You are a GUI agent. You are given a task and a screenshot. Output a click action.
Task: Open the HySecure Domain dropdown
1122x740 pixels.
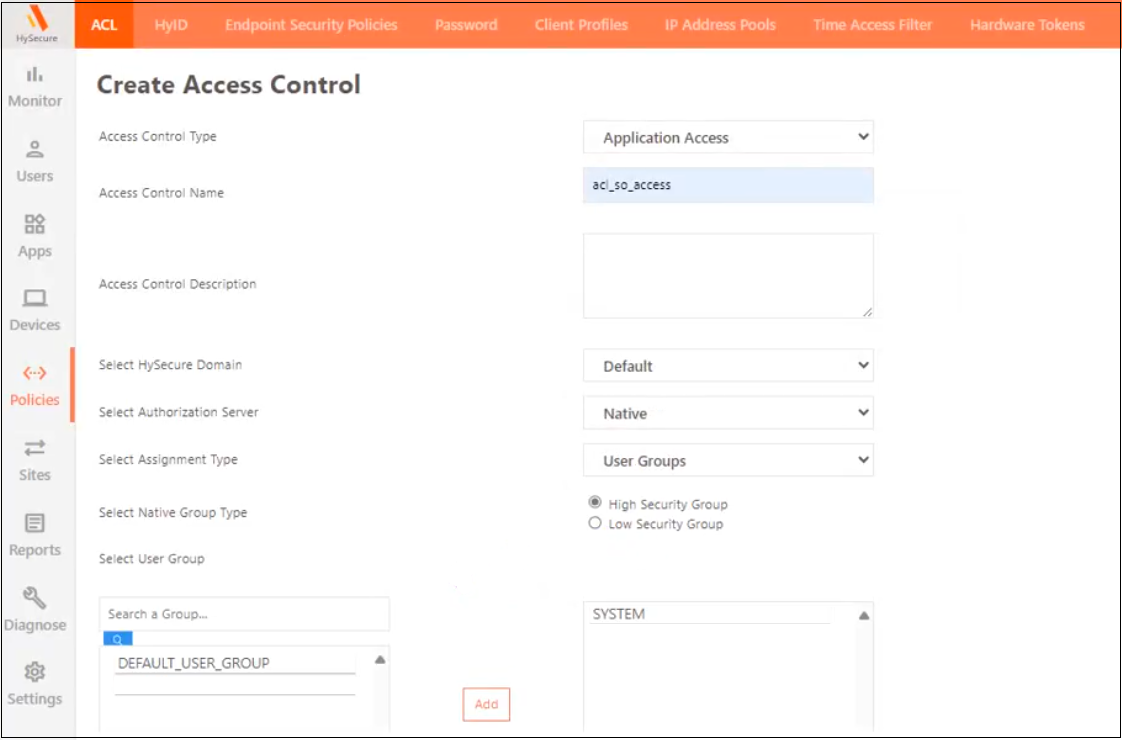(x=728, y=366)
